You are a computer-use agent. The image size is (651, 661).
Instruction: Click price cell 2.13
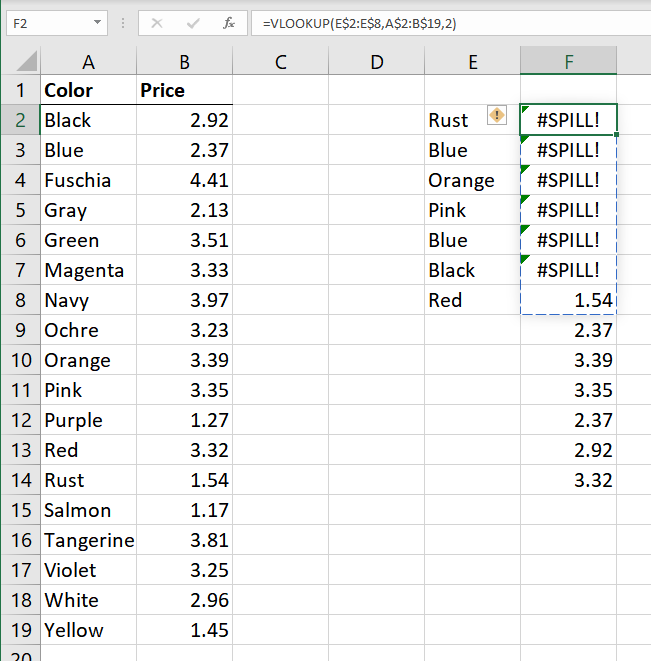pyautogui.click(x=185, y=210)
